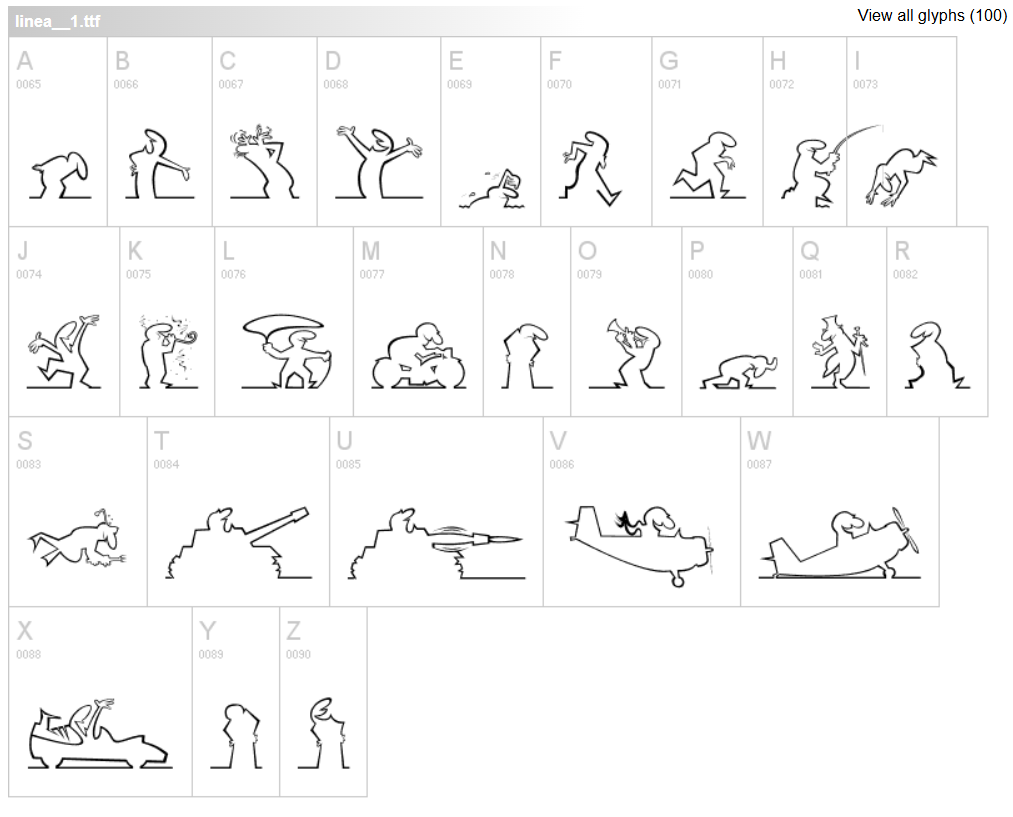Choose glyph W grounded propeller plane
Screen dimensions: 1013x817
(x=840, y=512)
